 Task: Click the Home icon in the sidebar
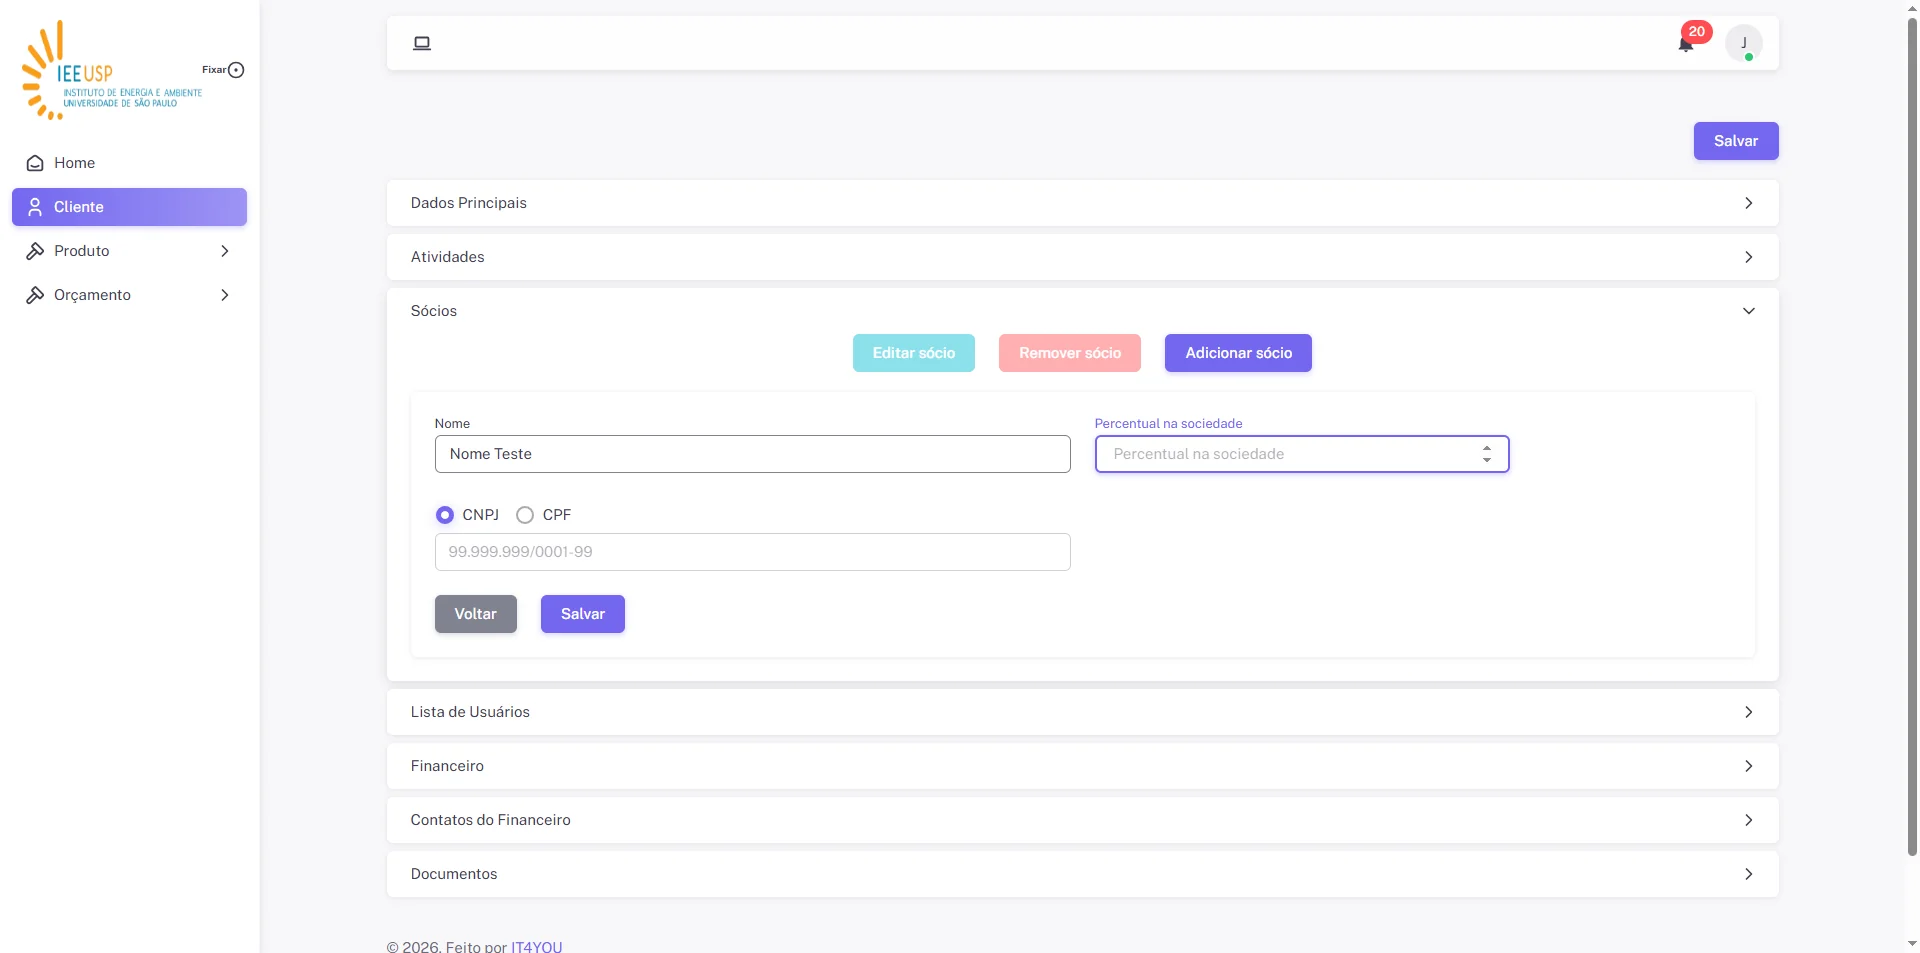point(35,163)
